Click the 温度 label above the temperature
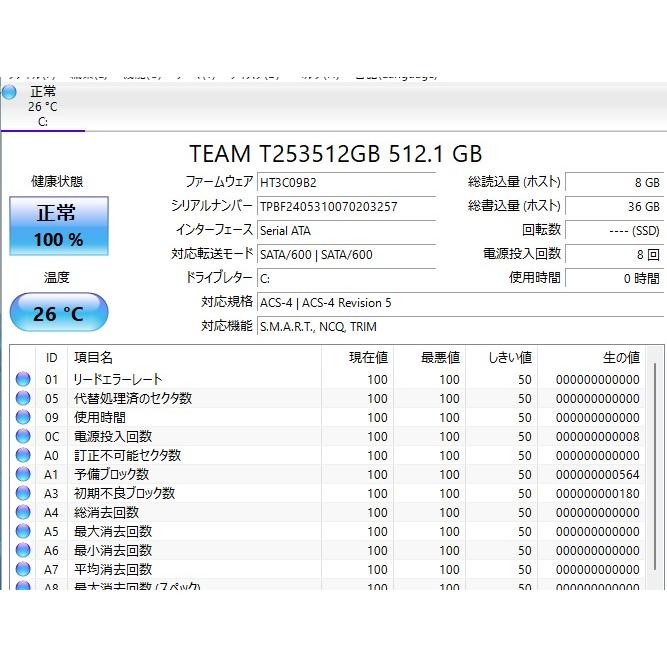The height and width of the screenshot is (667, 667). coord(57,278)
